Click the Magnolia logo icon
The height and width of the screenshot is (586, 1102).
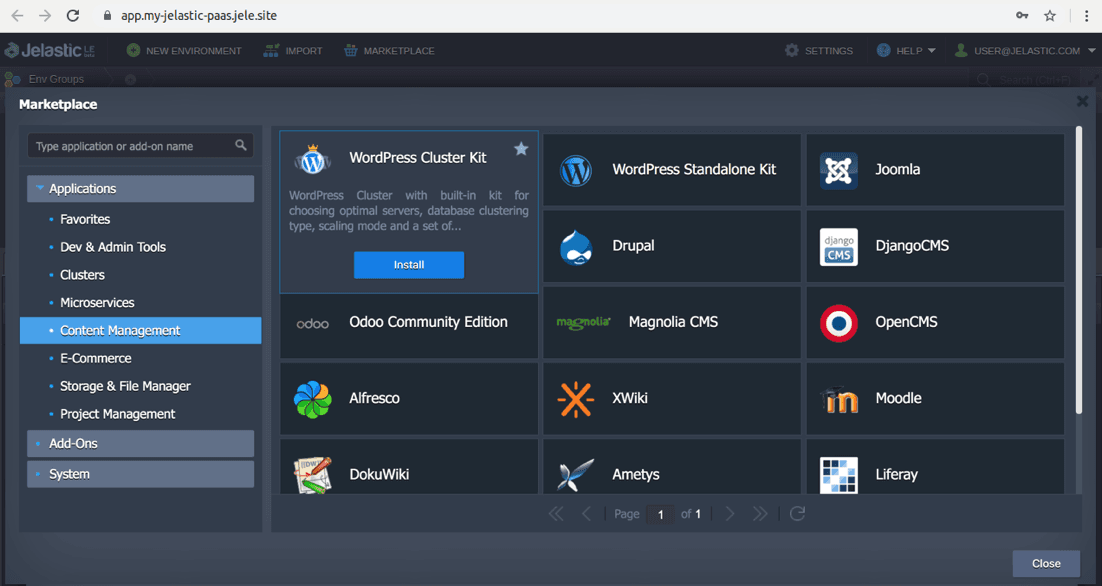coord(583,323)
